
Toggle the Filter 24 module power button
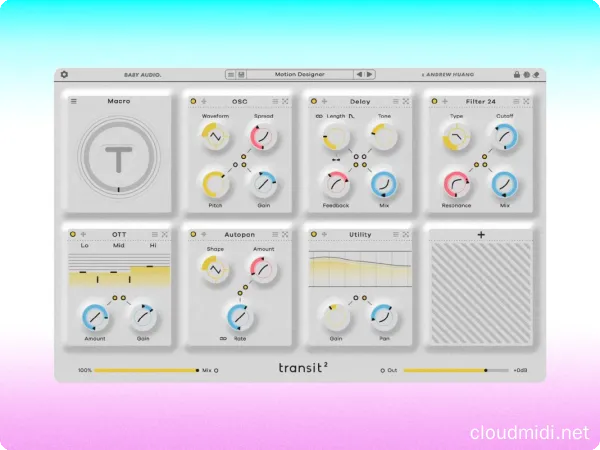(x=434, y=101)
